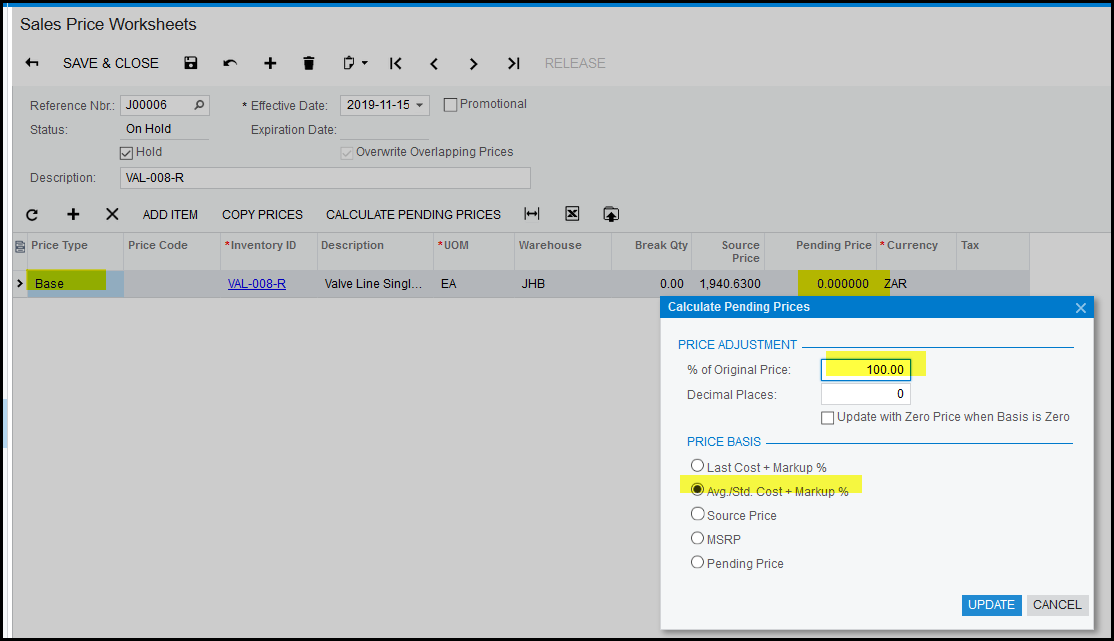This screenshot has height=641, width=1114.
Task: Toggle the Hold checkbox
Action: pos(126,153)
